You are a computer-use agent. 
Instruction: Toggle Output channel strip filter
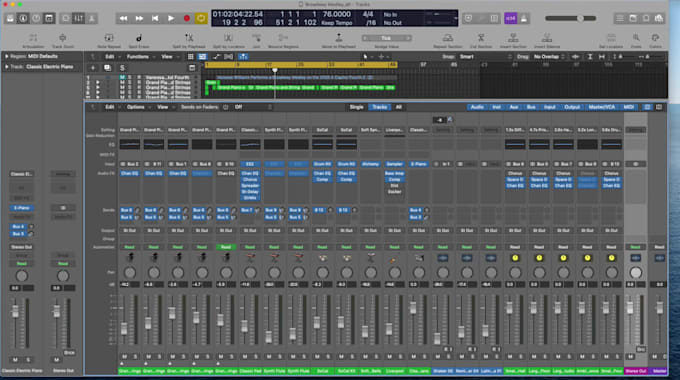coord(572,107)
